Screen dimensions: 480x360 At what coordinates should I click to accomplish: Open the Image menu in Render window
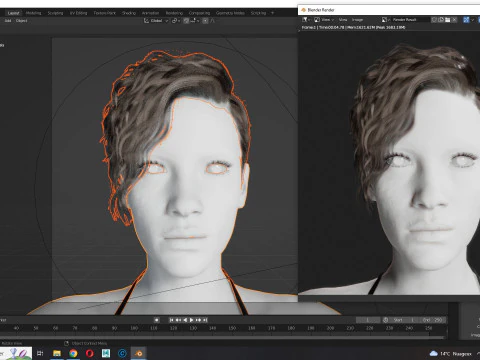pos(357,20)
